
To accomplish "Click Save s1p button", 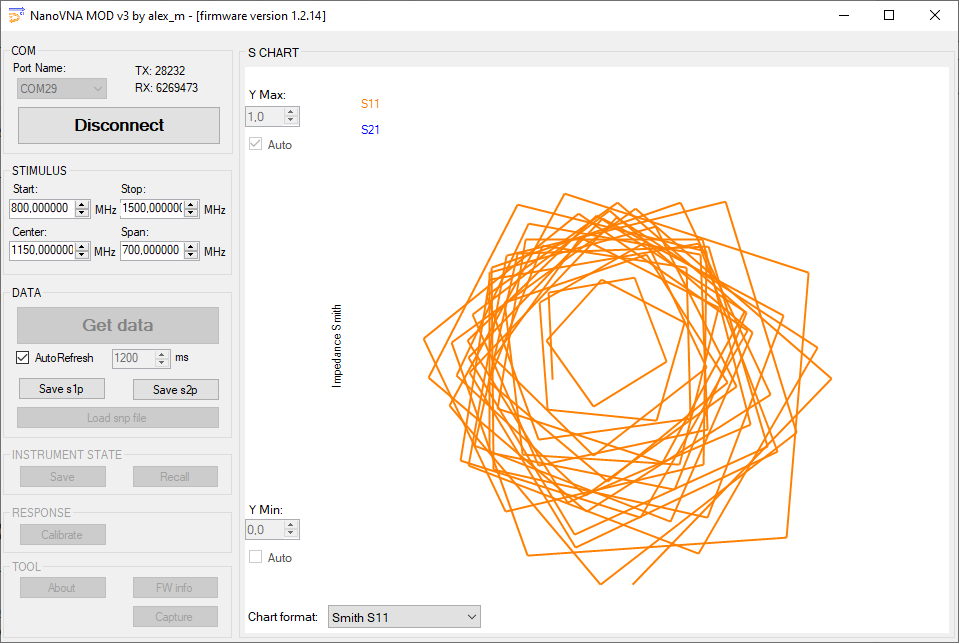I will [62, 389].
